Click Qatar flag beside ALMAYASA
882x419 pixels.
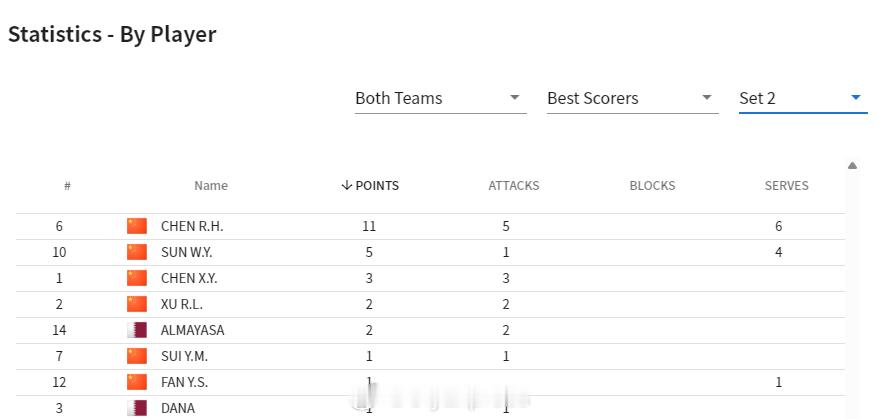[x=137, y=330]
